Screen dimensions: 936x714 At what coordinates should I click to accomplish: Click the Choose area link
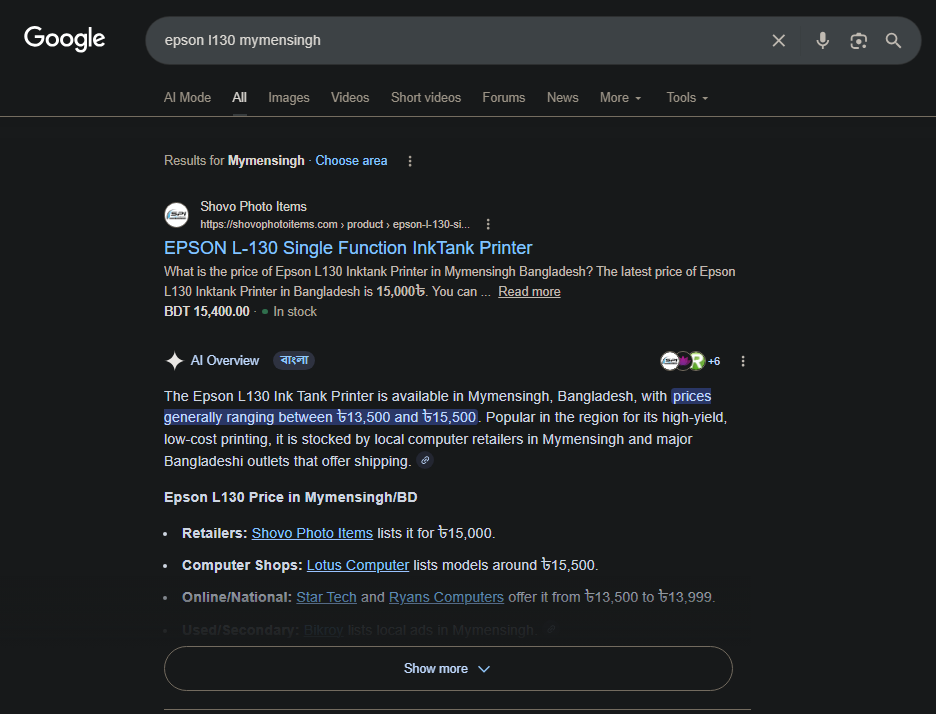point(351,161)
